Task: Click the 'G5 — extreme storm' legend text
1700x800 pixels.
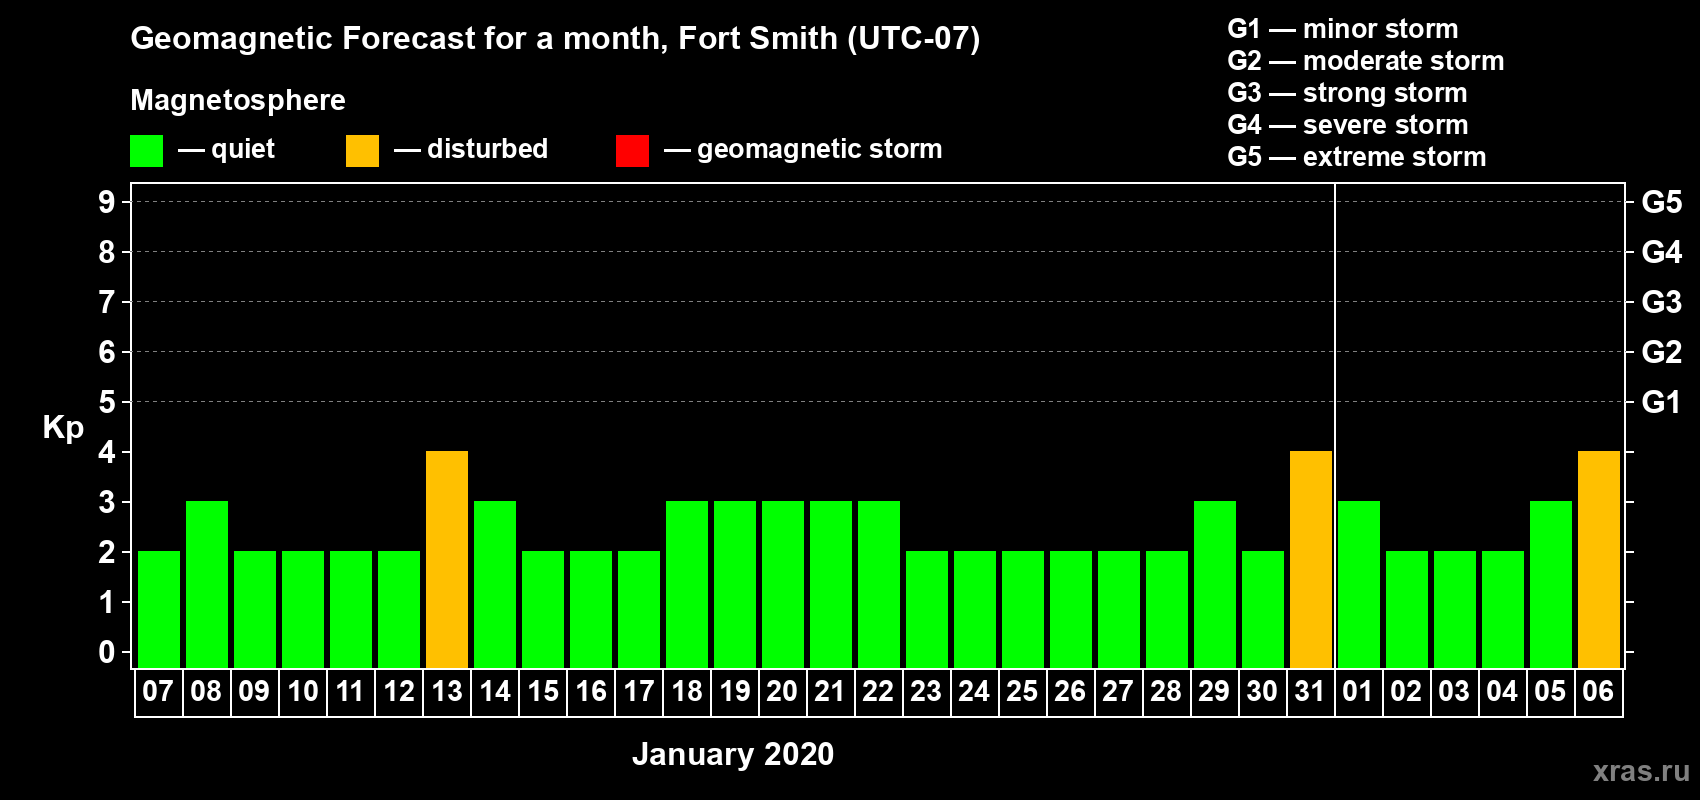Action: pyautogui.click(x=1357, y=157)
